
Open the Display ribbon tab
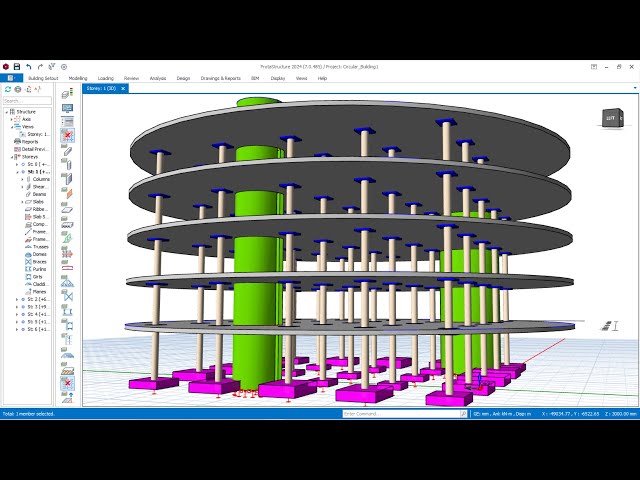pyautogui.click(x=278, y=78)
